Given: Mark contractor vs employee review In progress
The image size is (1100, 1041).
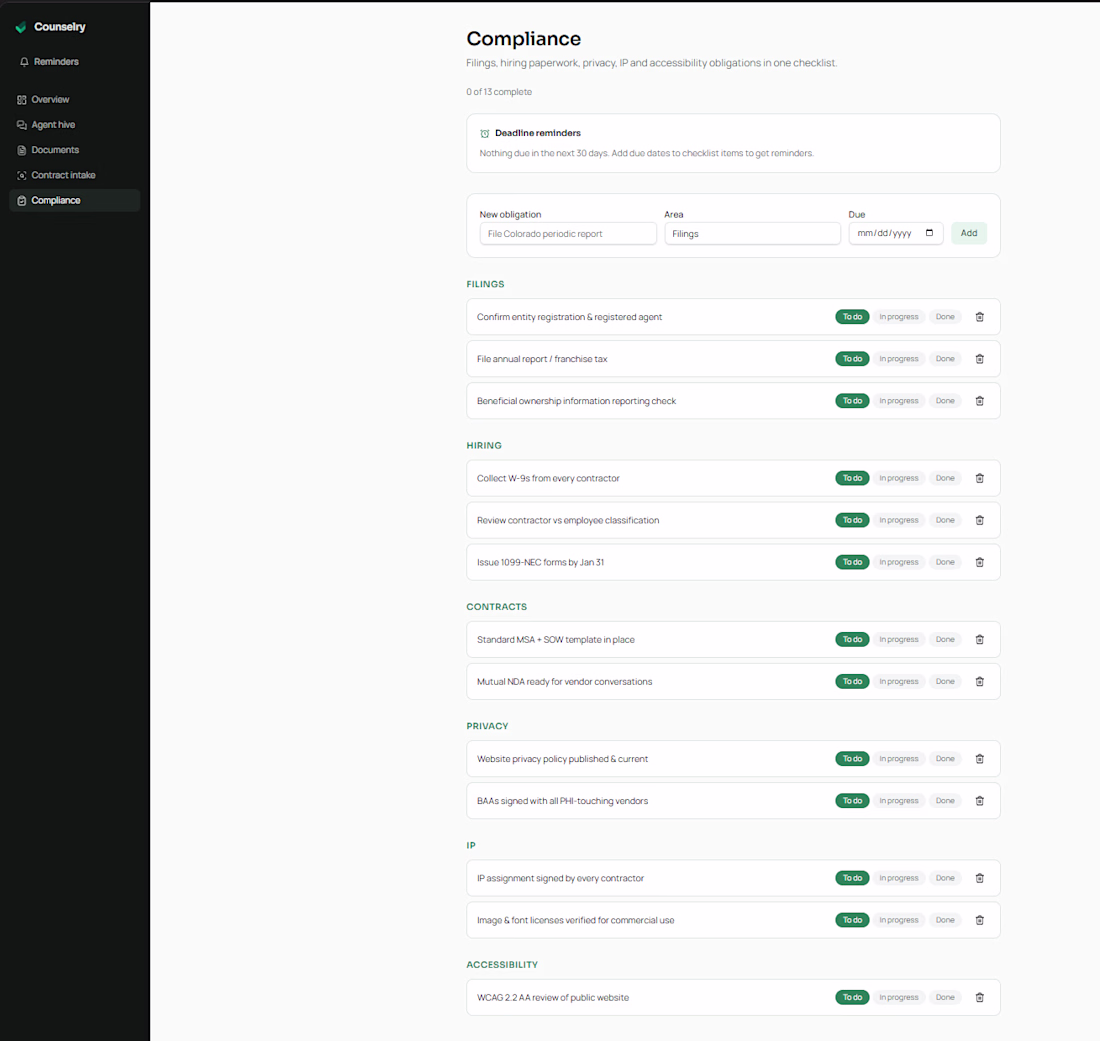Looking at the screenshot, I should coord(899,520).
